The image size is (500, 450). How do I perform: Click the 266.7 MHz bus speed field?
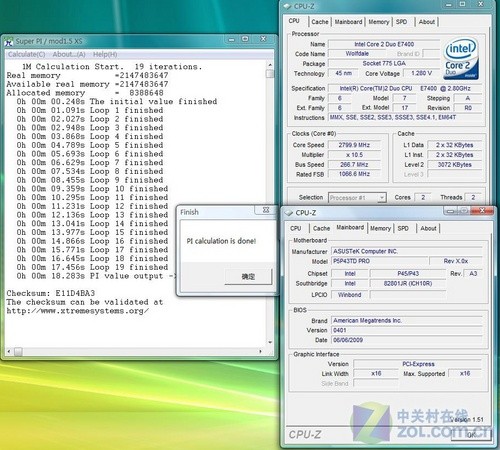354,164
